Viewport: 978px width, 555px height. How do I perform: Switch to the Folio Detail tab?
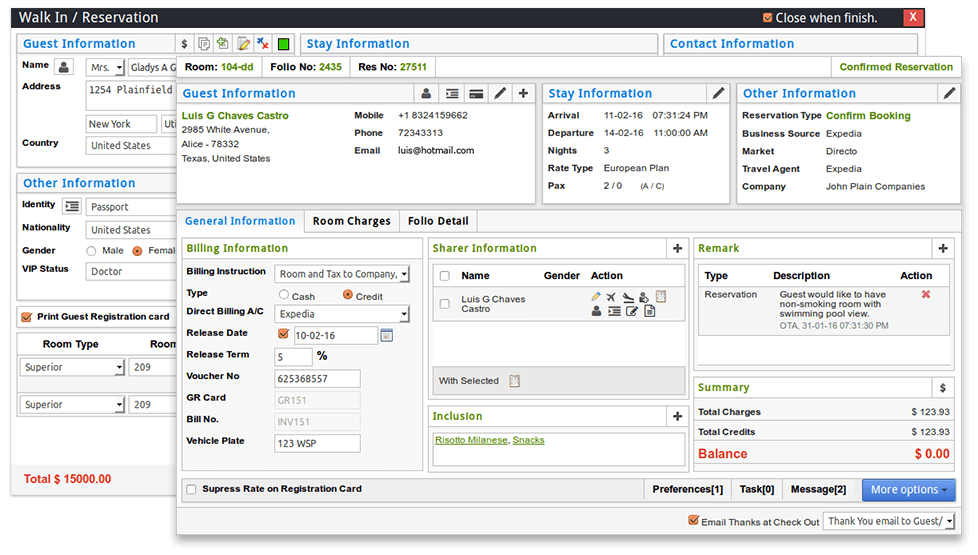[x=438, y=221]
